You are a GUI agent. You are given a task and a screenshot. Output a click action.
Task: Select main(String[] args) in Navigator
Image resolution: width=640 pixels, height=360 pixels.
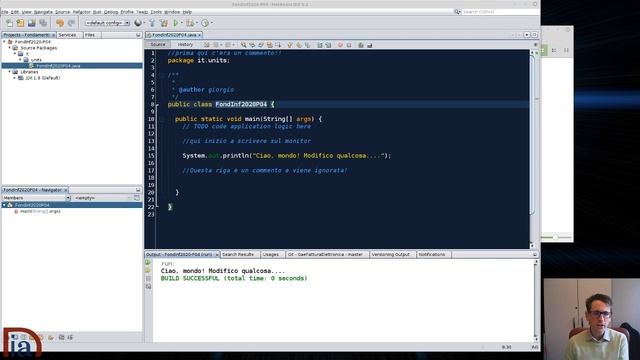pyautogui.click(x=40, y=211)
